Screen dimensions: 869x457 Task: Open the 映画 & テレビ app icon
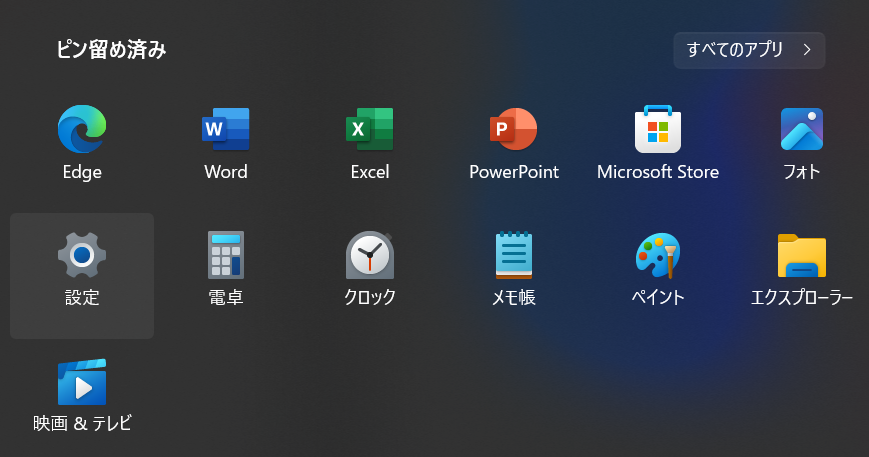coord(82,382)
